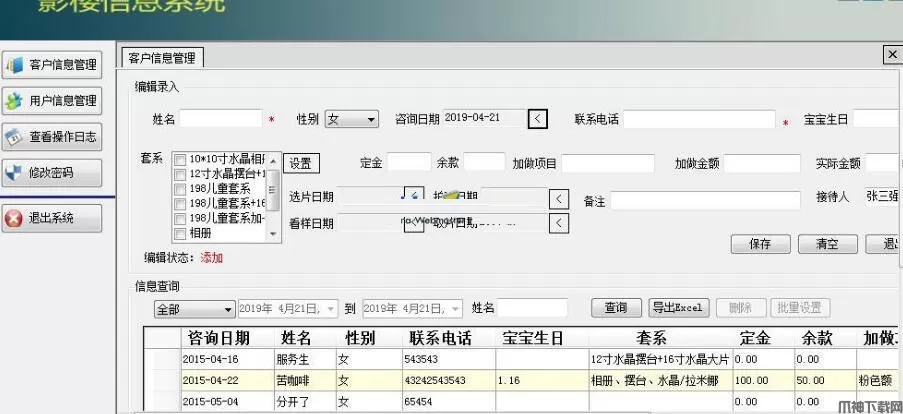Click the 套系 list scrollbar down arrow
The height and width of the screenshot is (414, 903).
[x=273, y=235]
